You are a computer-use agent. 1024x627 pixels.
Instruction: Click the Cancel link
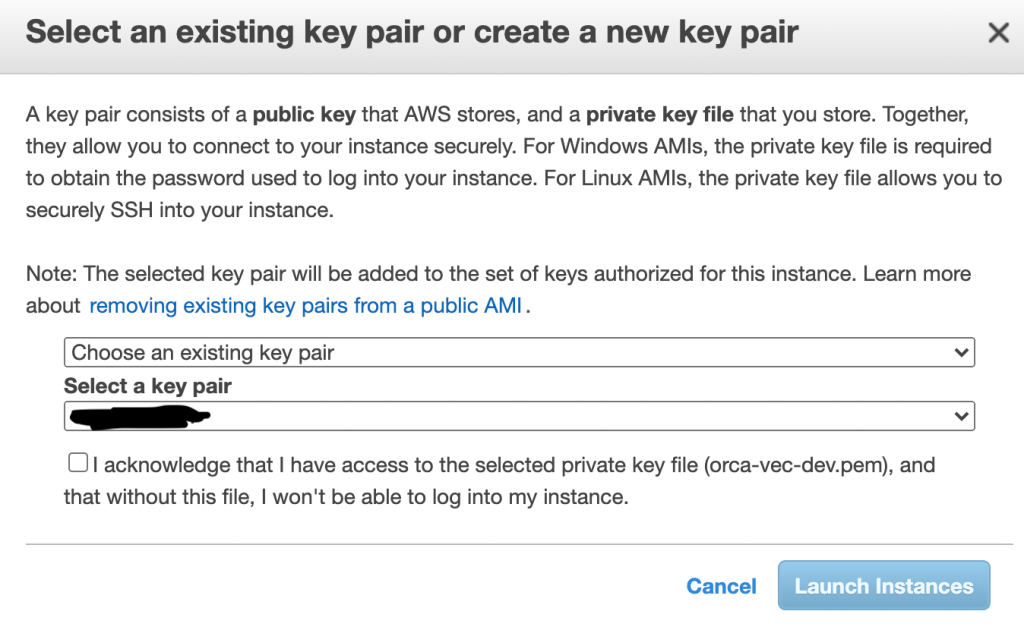[x=721, y=586]
